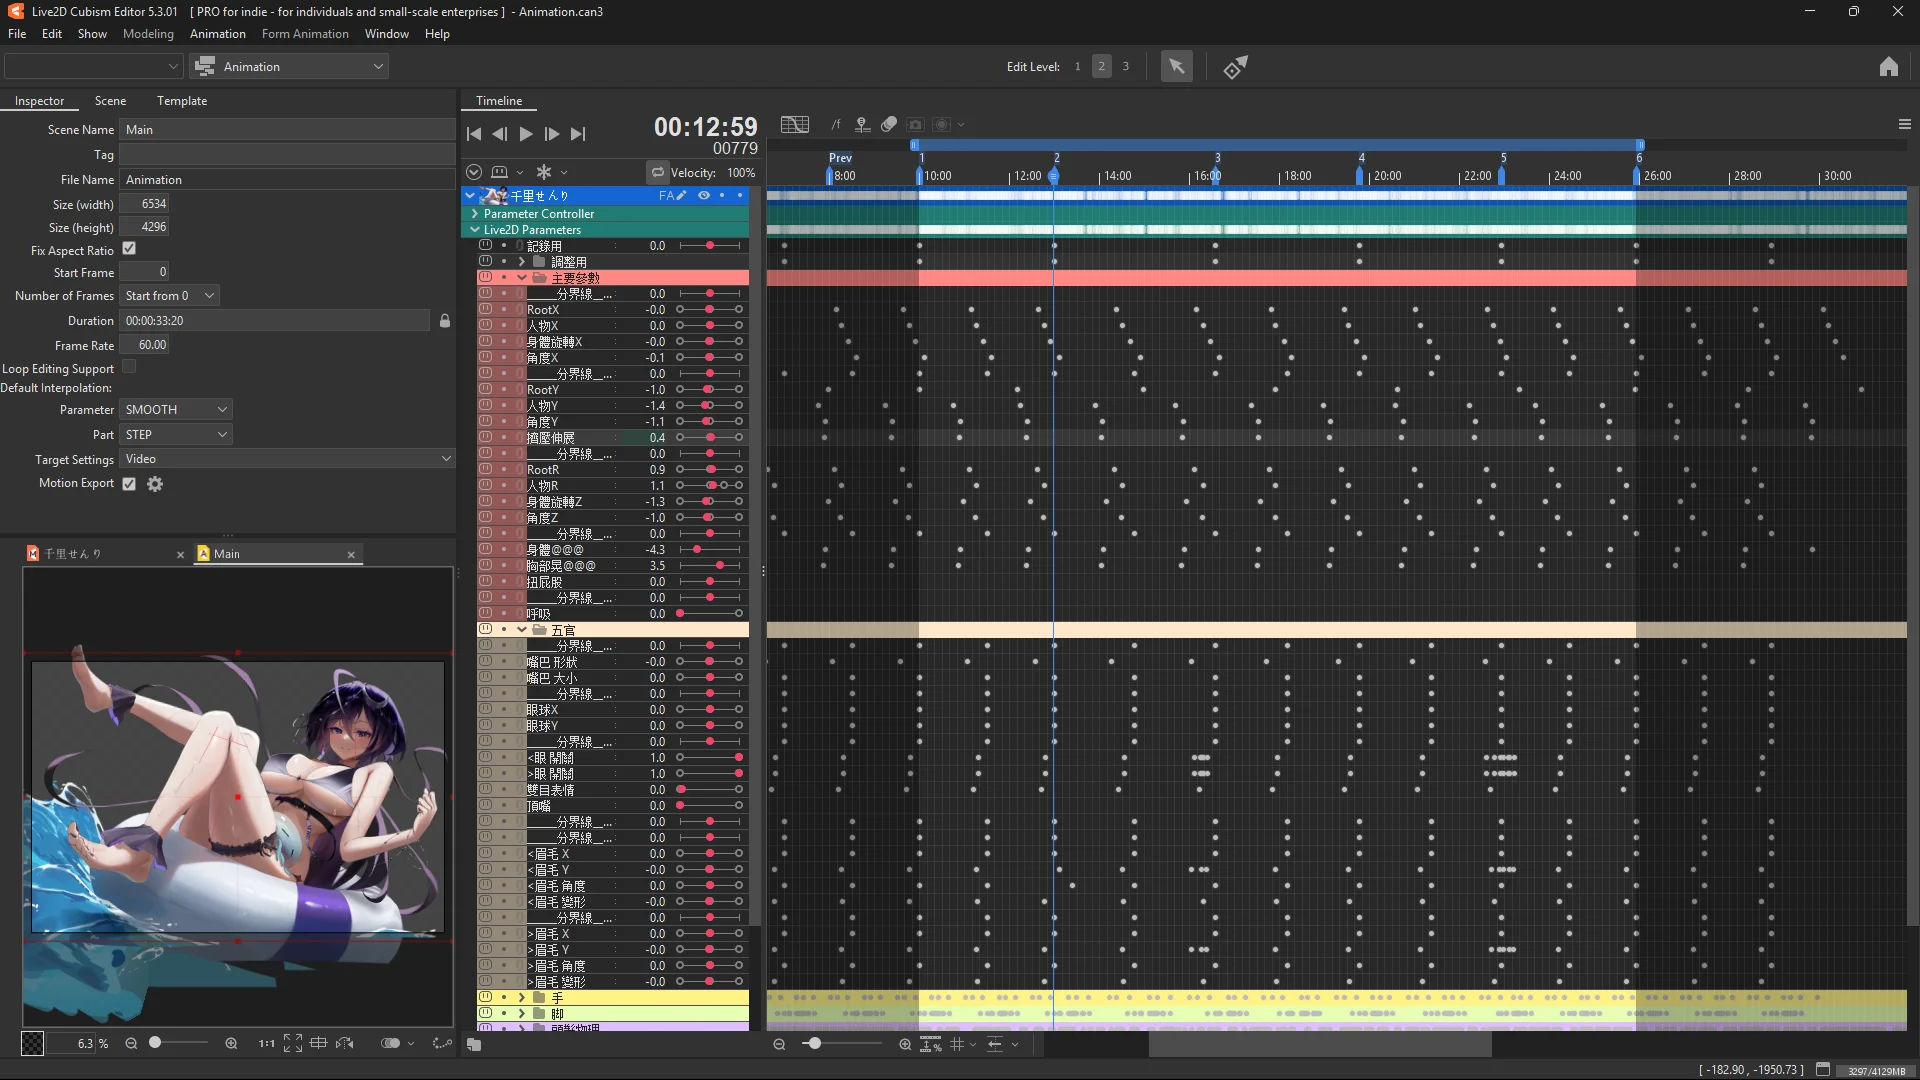Toggle visibility eye of 千里せんり track
Screen dimensions: 1920x1080
tap(704, 196)
